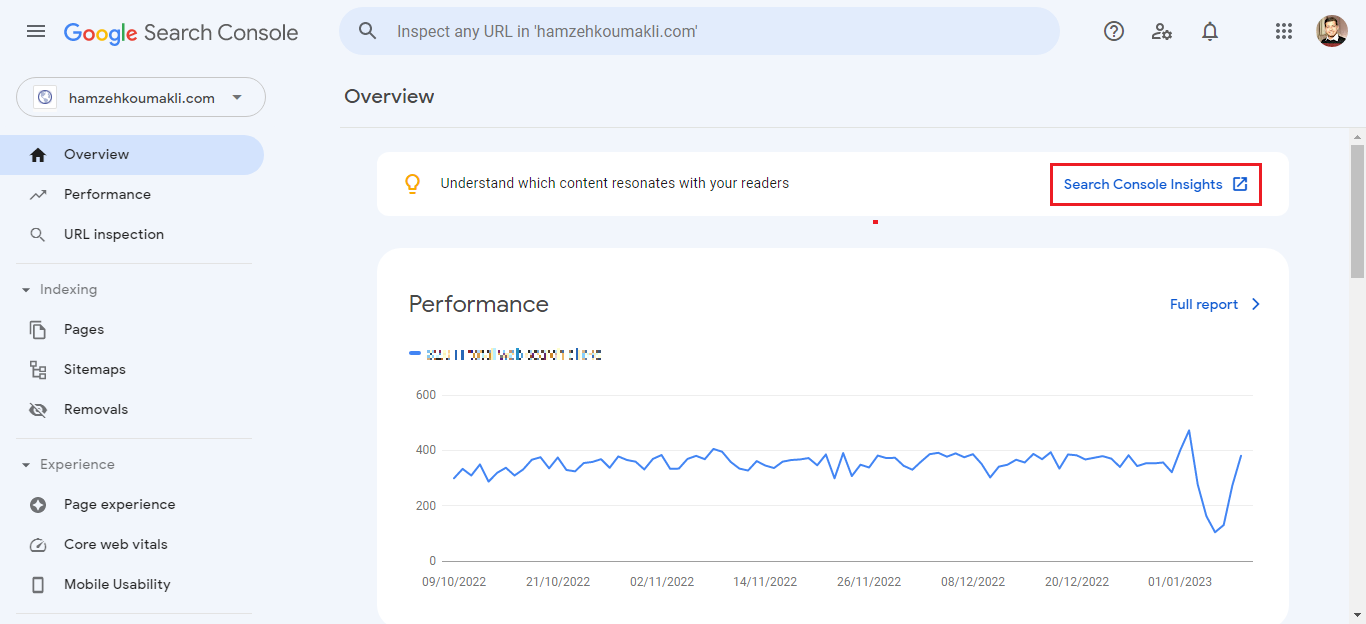
Task: Open the Search Console Insights link
Action: [1155, 185]
